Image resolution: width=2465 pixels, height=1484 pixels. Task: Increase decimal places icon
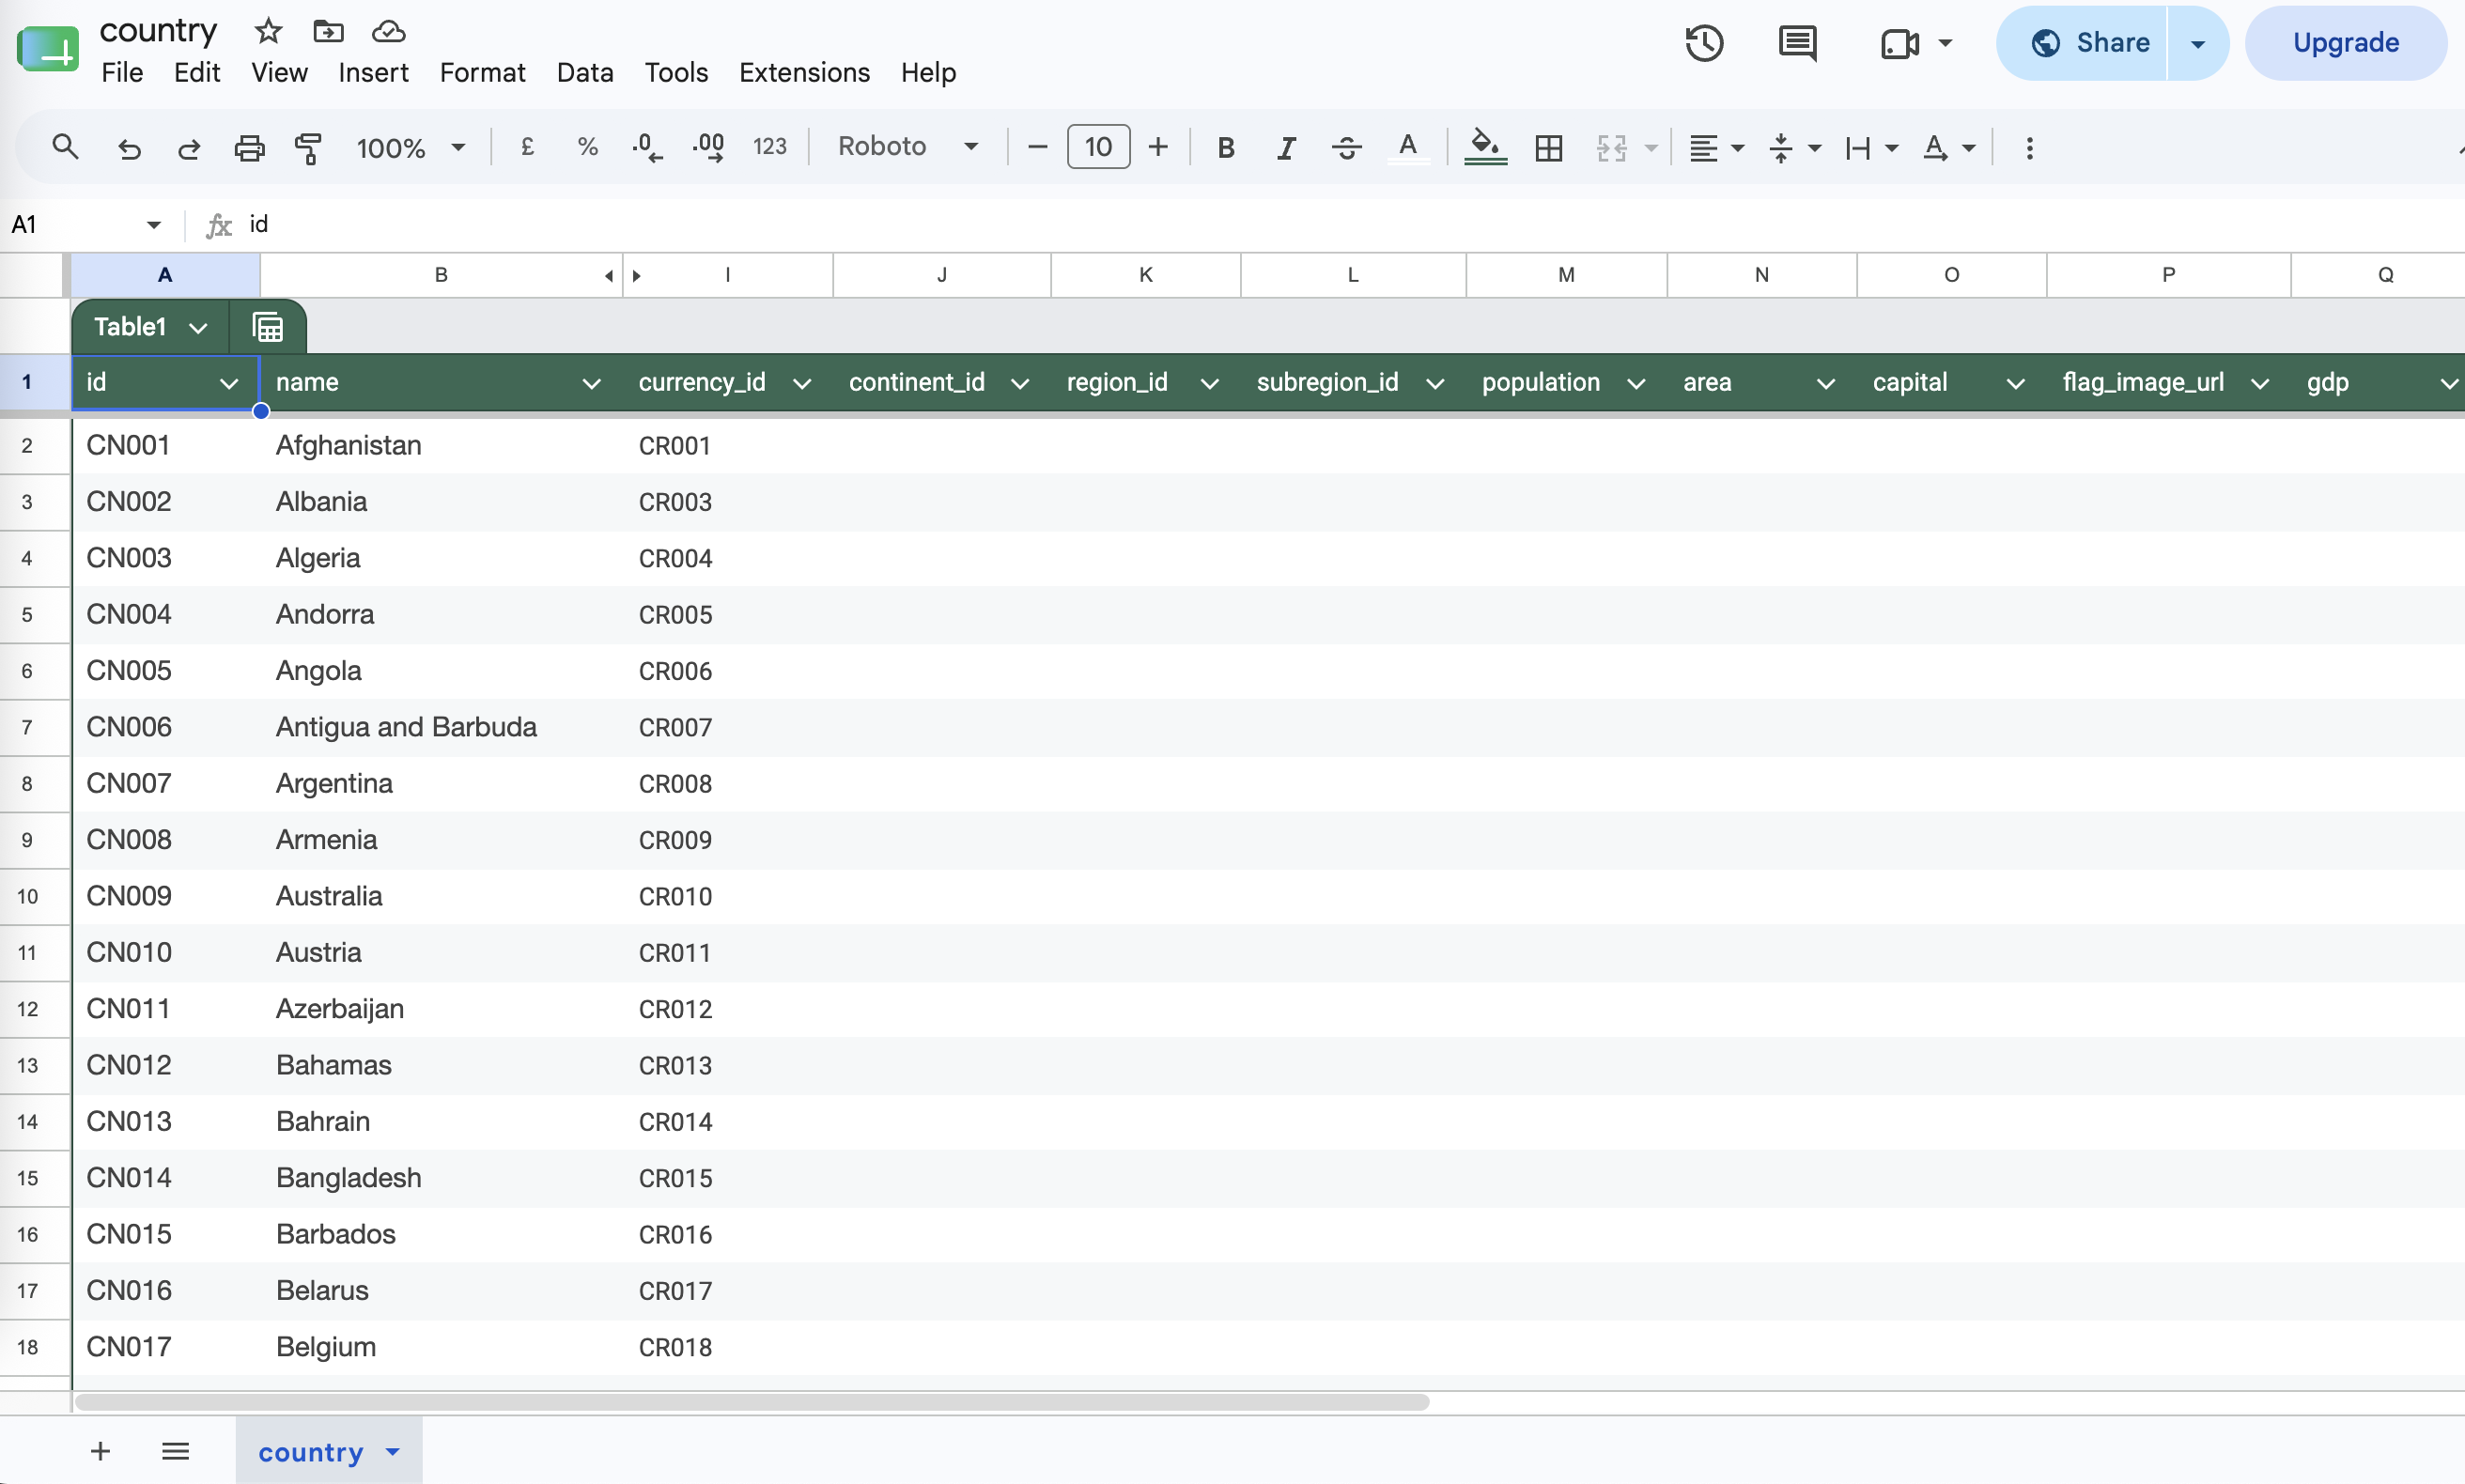coord(708,147)
